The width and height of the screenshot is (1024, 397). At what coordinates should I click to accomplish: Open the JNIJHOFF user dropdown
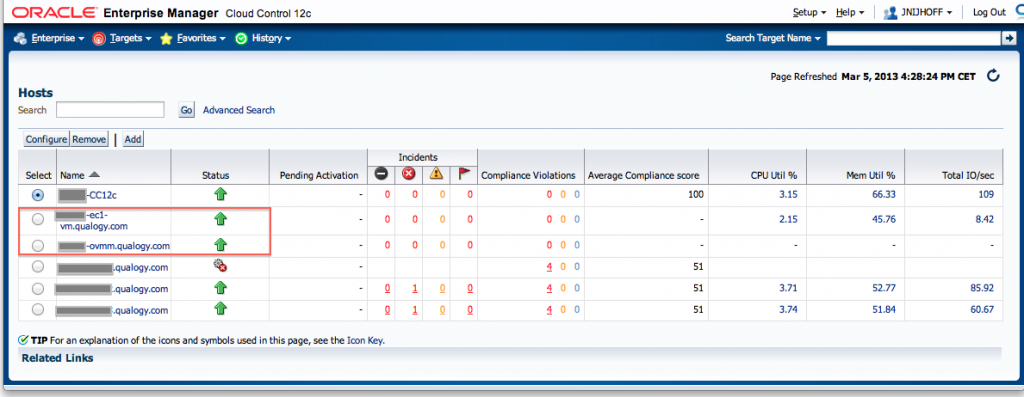918,12
